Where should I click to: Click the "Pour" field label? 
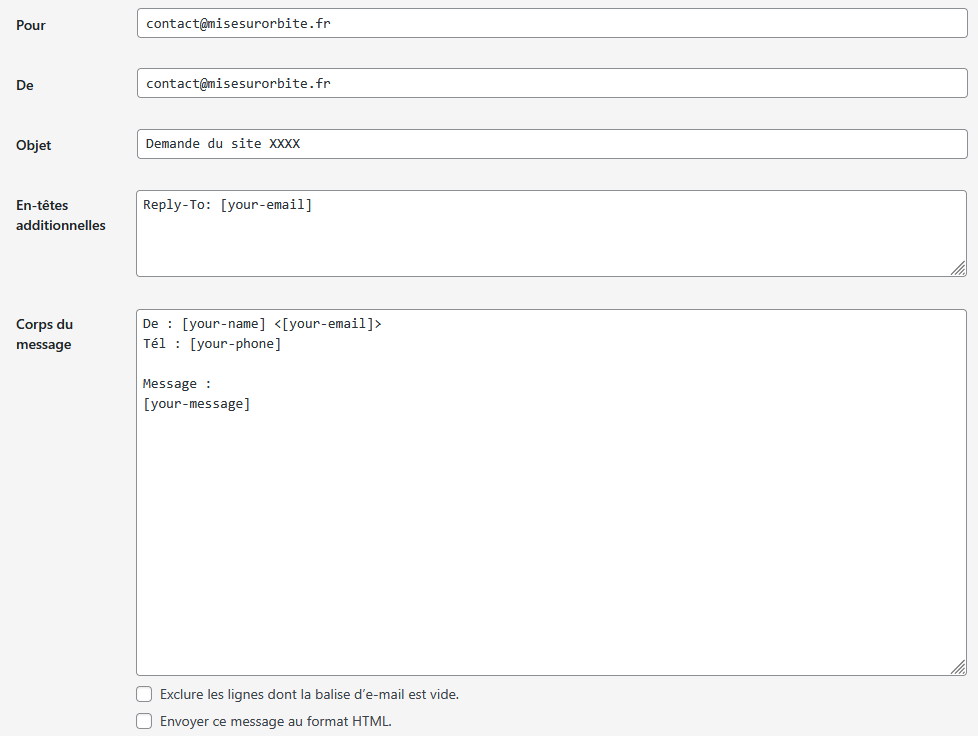point(30,25)
